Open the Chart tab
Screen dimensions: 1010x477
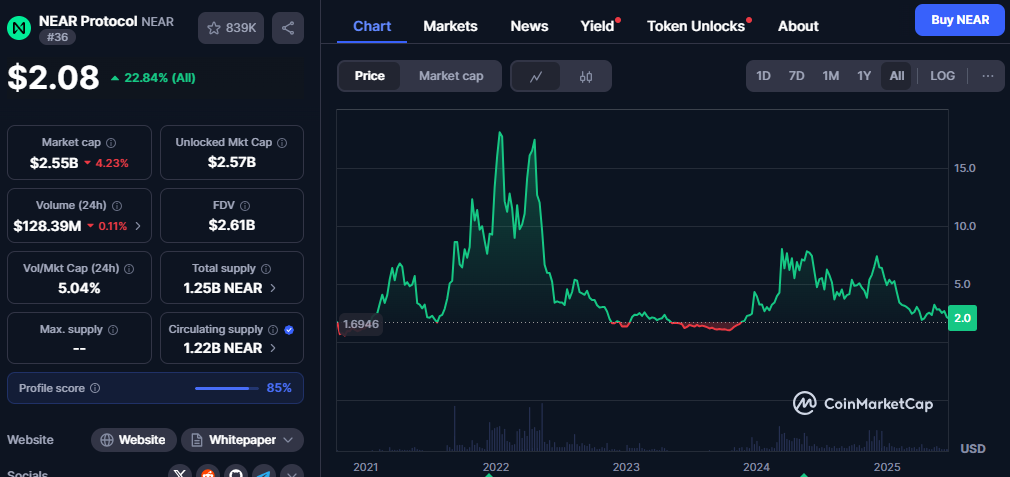pyautogui.click(x=372, y=26)
